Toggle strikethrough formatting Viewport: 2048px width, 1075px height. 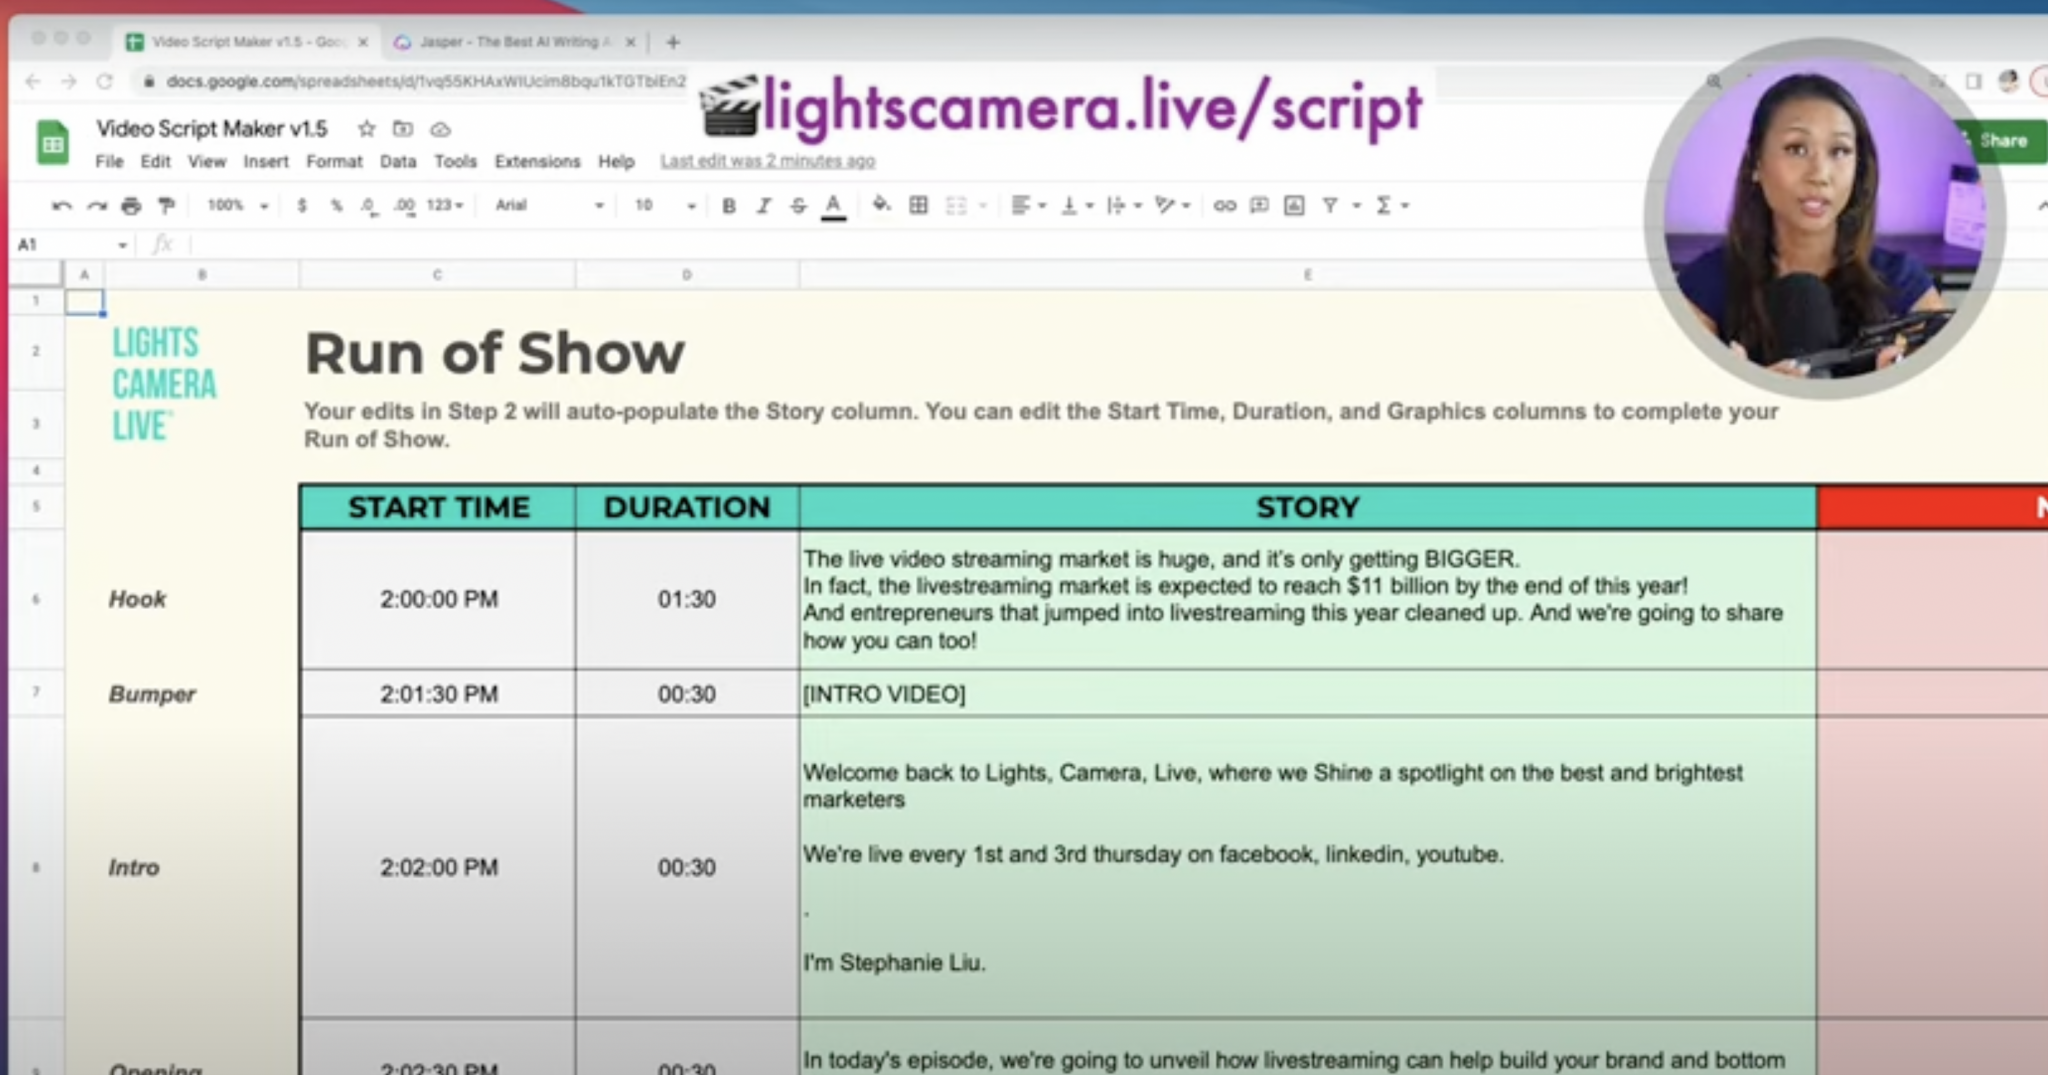click(x=798, y=205)
